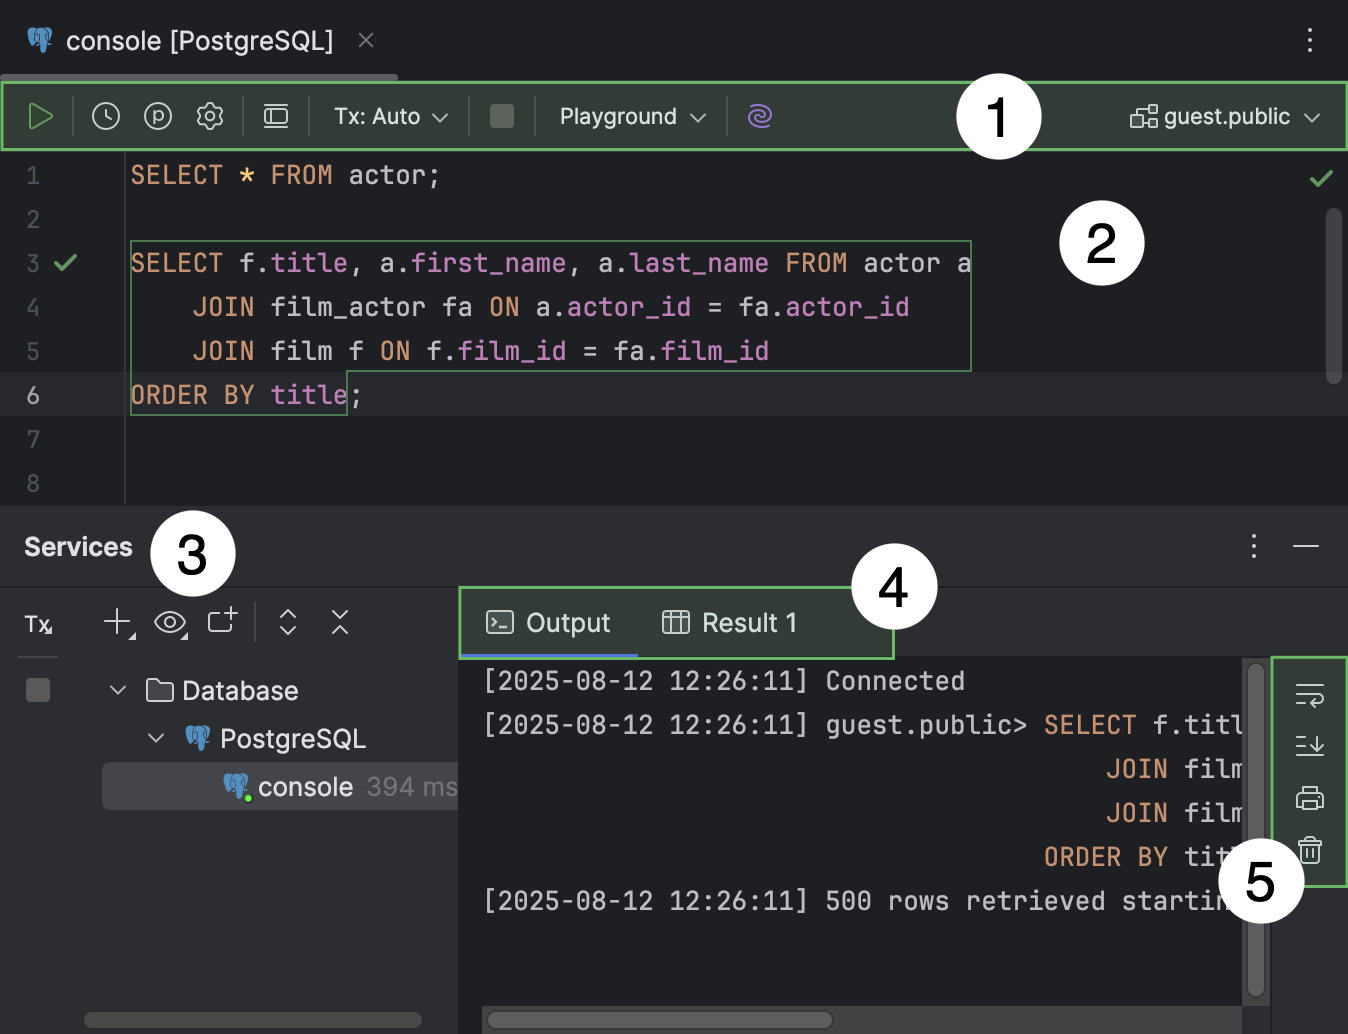1348x1034 pixels.
Task: Print the output log using the printer icon
Action: tap(1308, 798)
